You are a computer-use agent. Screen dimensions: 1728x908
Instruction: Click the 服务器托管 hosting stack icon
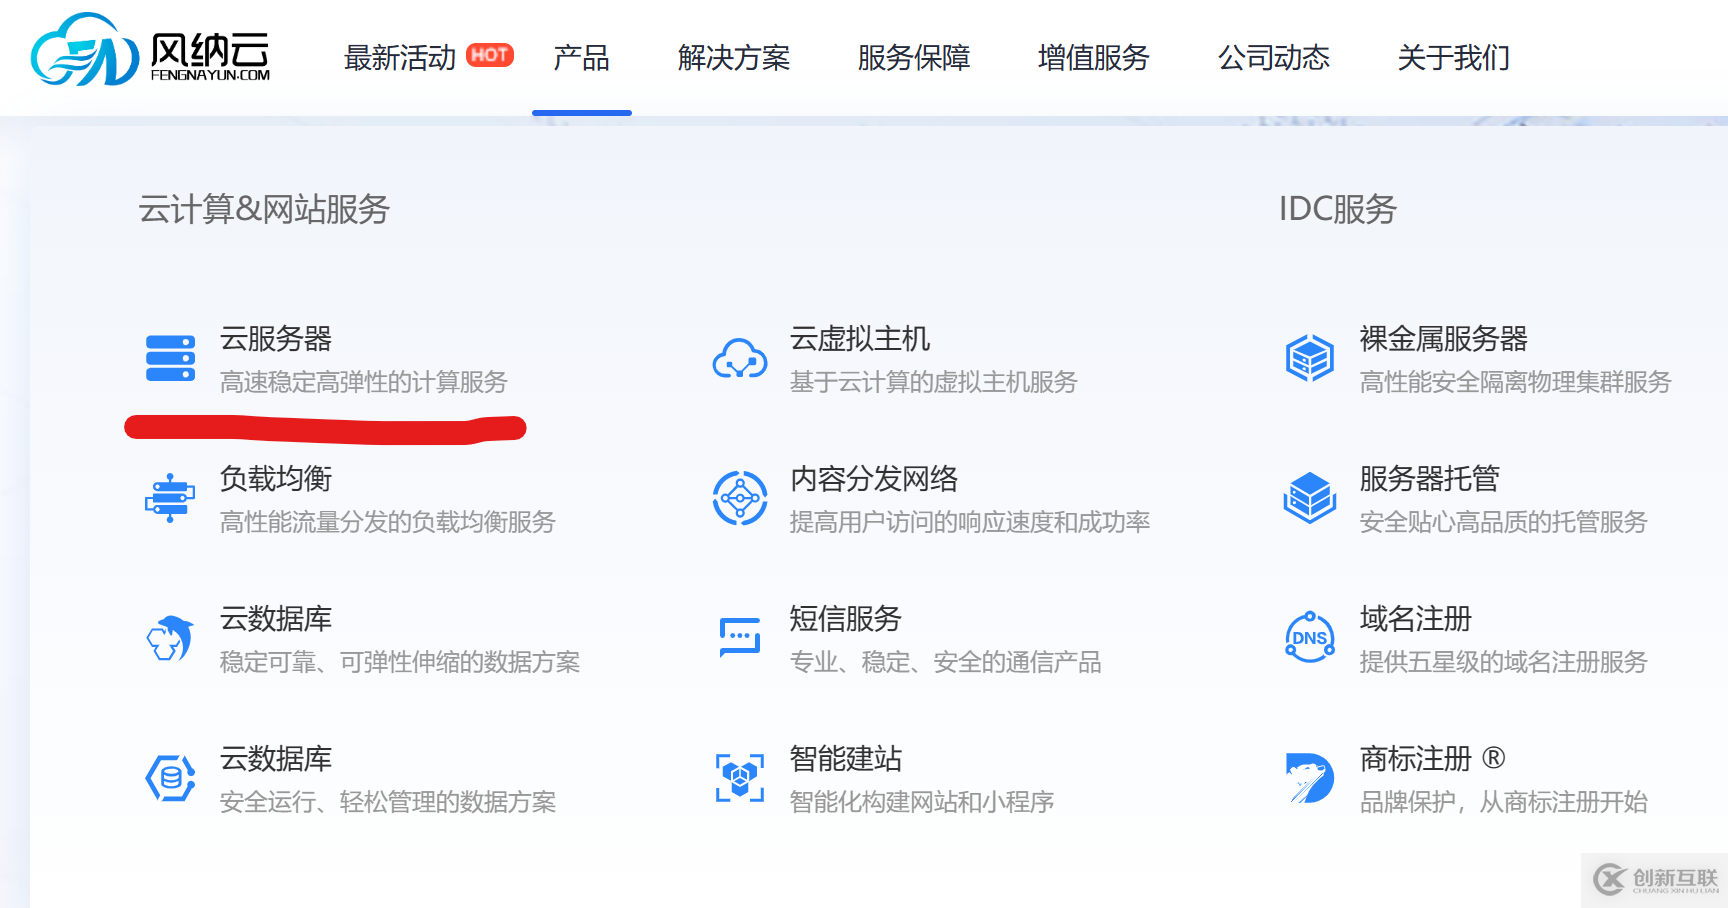click(1309, 498)
